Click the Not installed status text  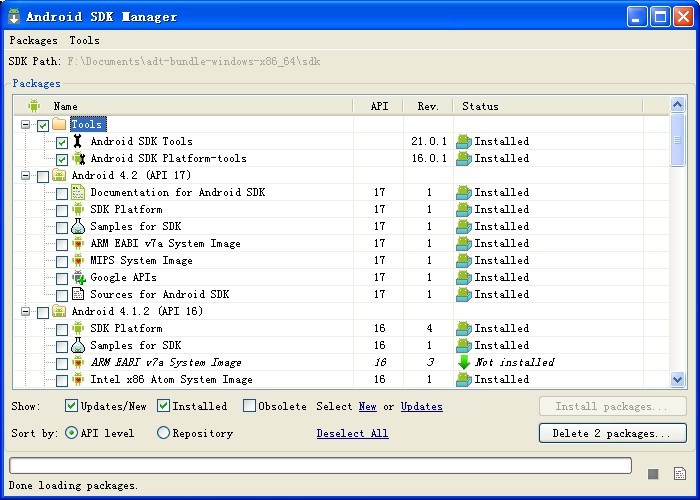(514, 362)
